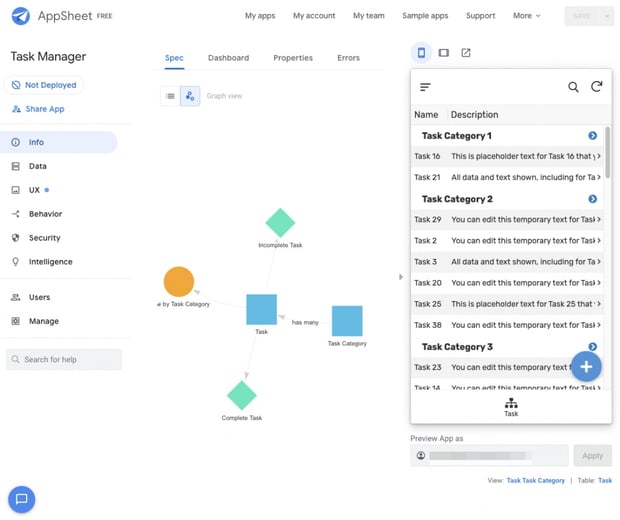
Task: Switch to the Dashboard tab
Action: coord(229,58)
